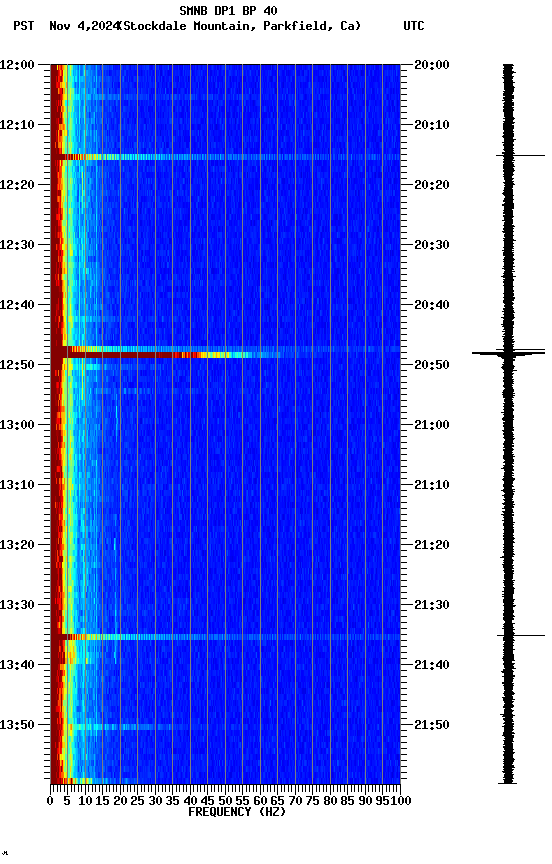The width and height of the screenshot is (552, 864).
Task: Click the '12:30' PST time label
Action: click(x=17, y=245)
